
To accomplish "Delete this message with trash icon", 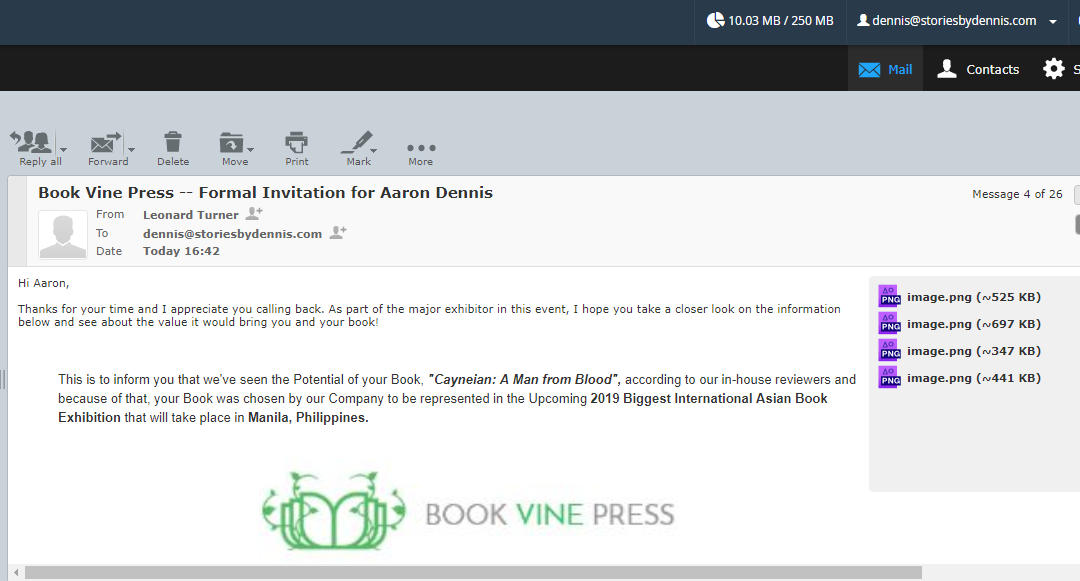I will click(173, 142).
